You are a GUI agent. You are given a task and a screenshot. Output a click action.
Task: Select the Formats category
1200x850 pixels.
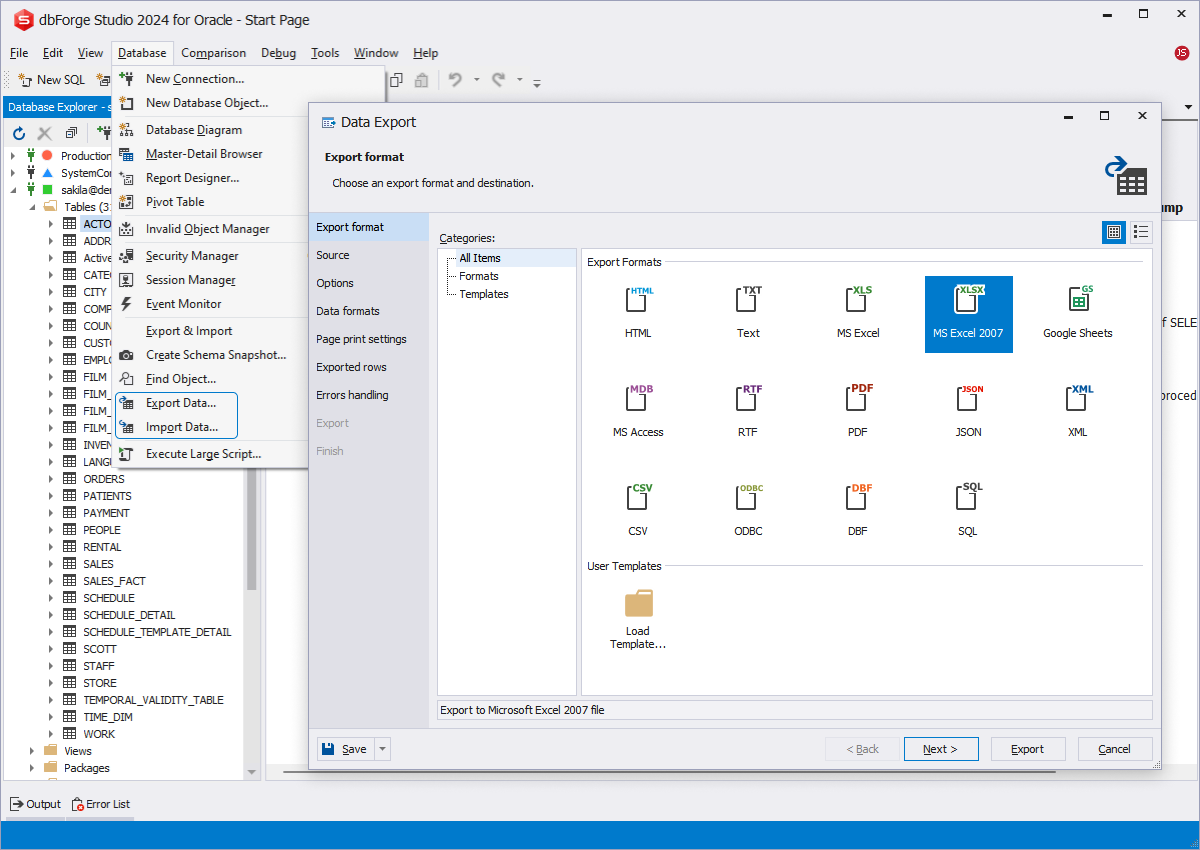[x=478, y=276]
